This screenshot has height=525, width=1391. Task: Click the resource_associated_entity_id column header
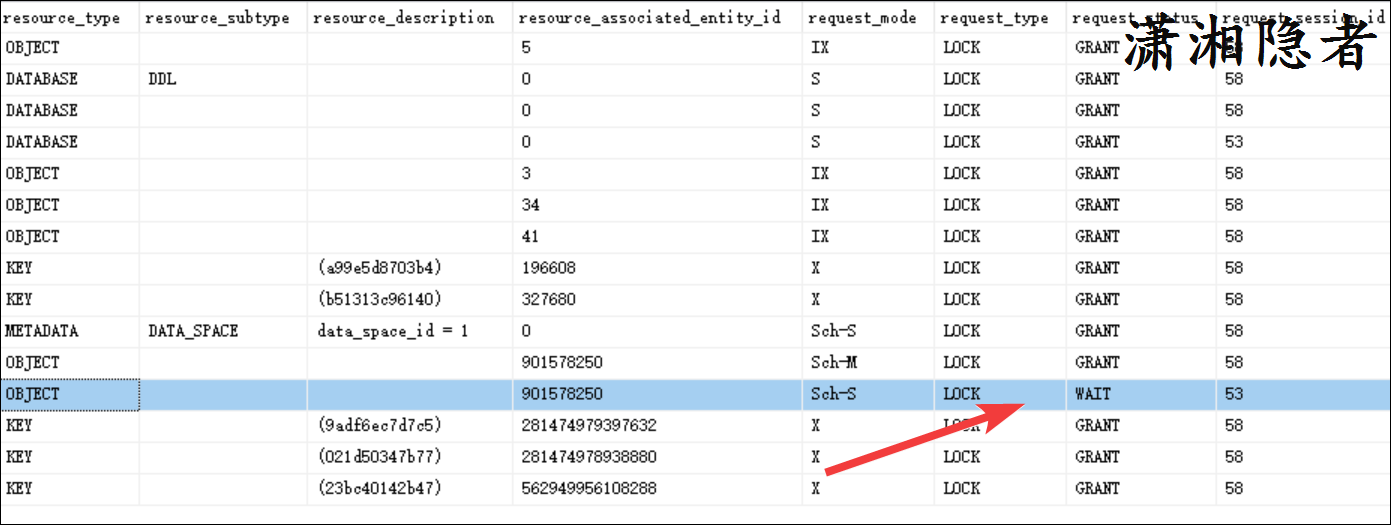tap(650, 18)
